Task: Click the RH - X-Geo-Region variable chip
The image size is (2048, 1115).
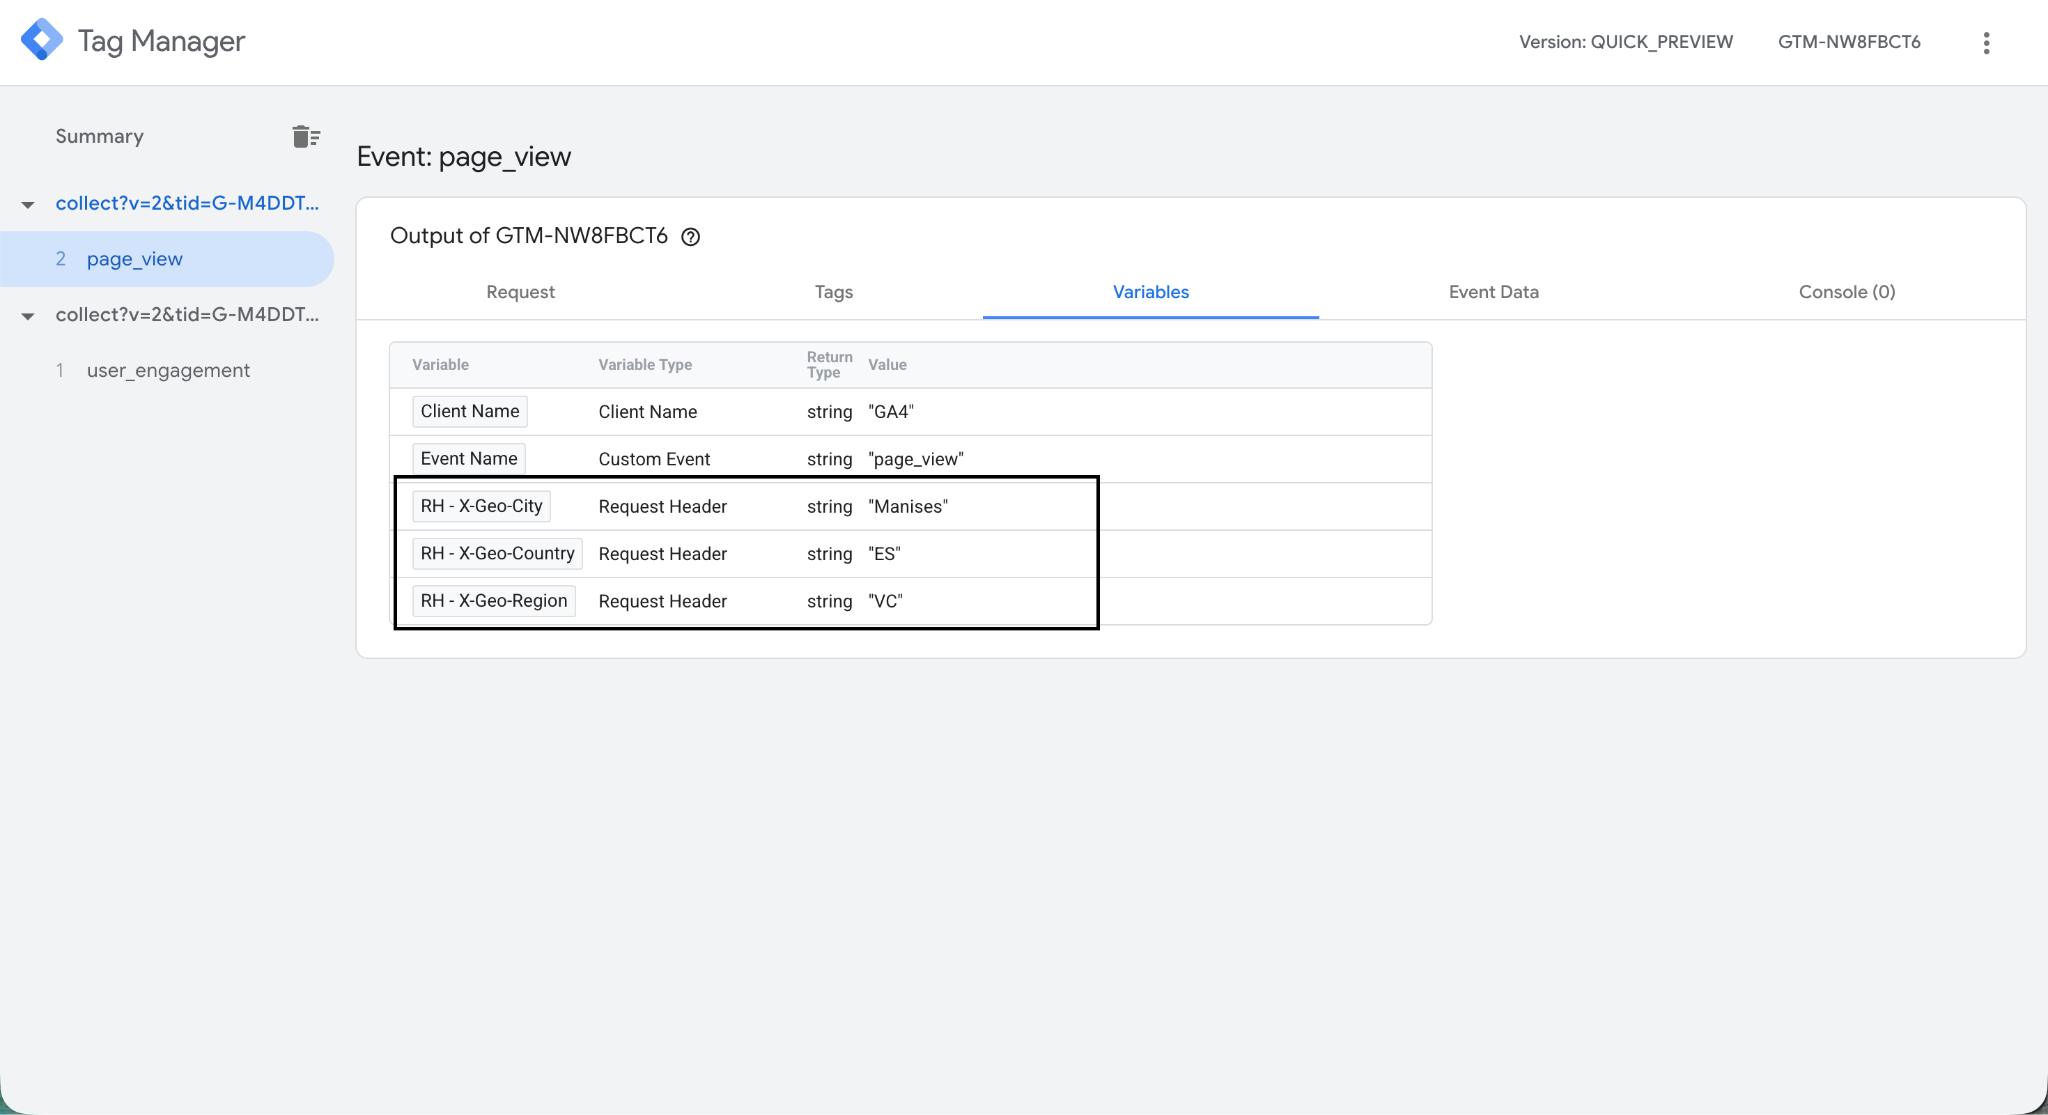Action: point(493,601)
